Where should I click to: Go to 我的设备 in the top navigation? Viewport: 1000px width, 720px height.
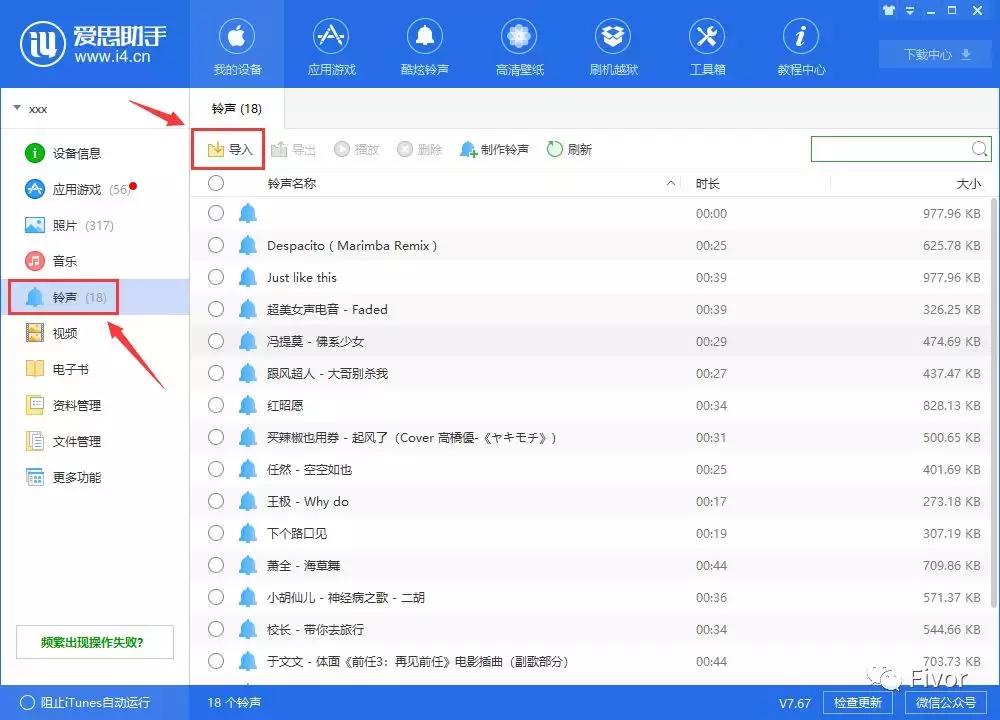pos(237,44)
